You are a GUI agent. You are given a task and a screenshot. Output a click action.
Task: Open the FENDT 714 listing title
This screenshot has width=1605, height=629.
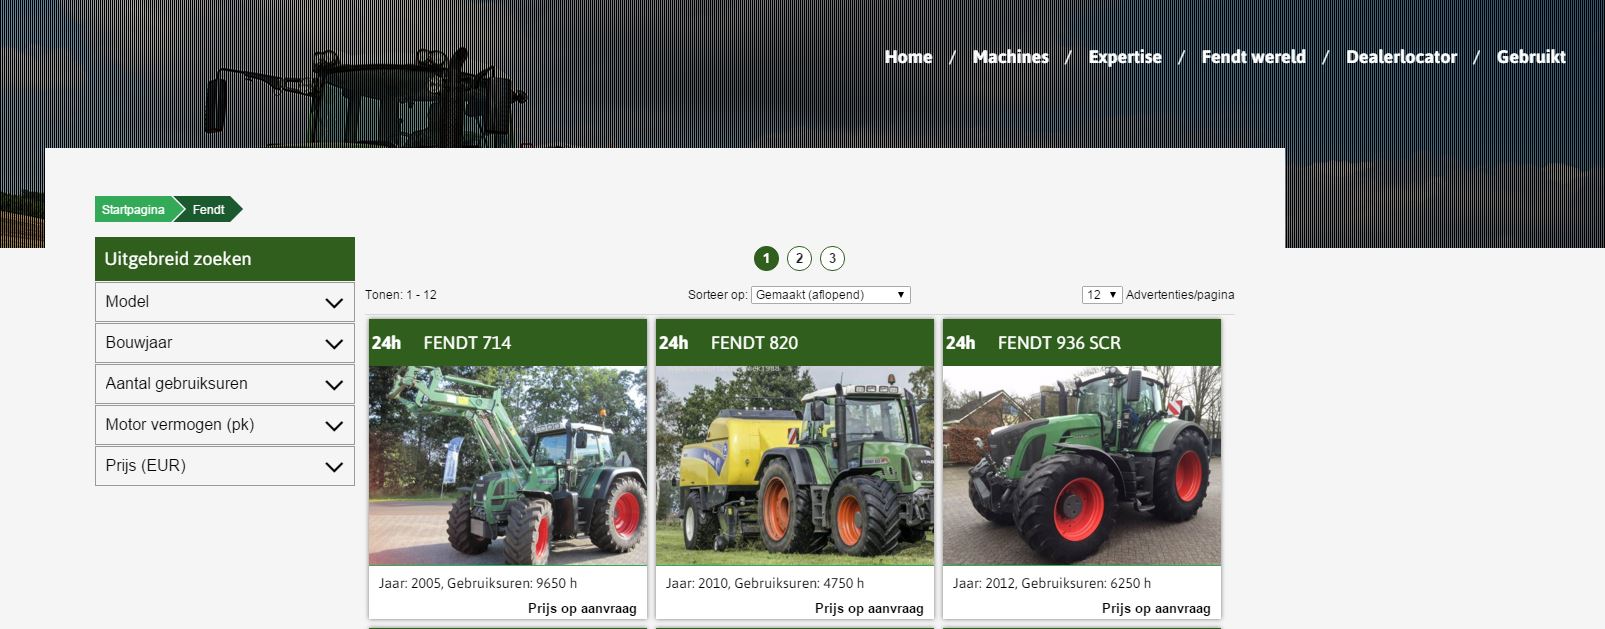point(467,343)
